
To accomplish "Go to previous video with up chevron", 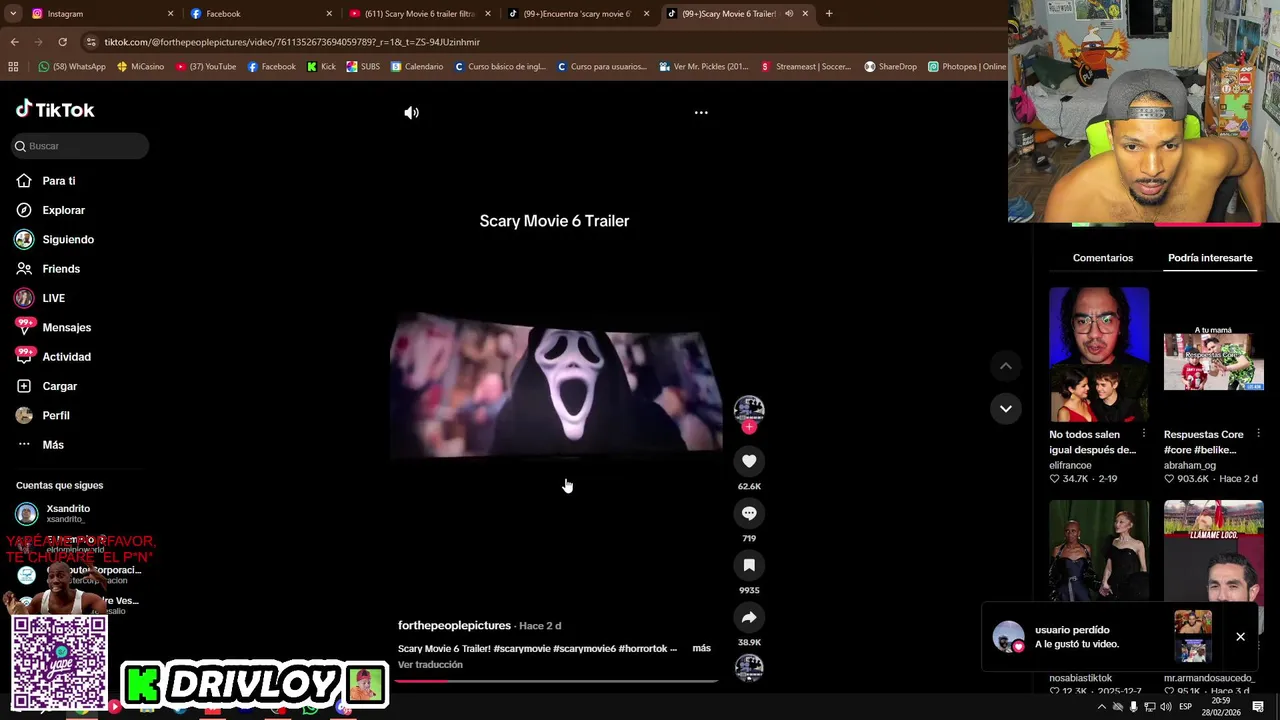I will click(1006, 366).
